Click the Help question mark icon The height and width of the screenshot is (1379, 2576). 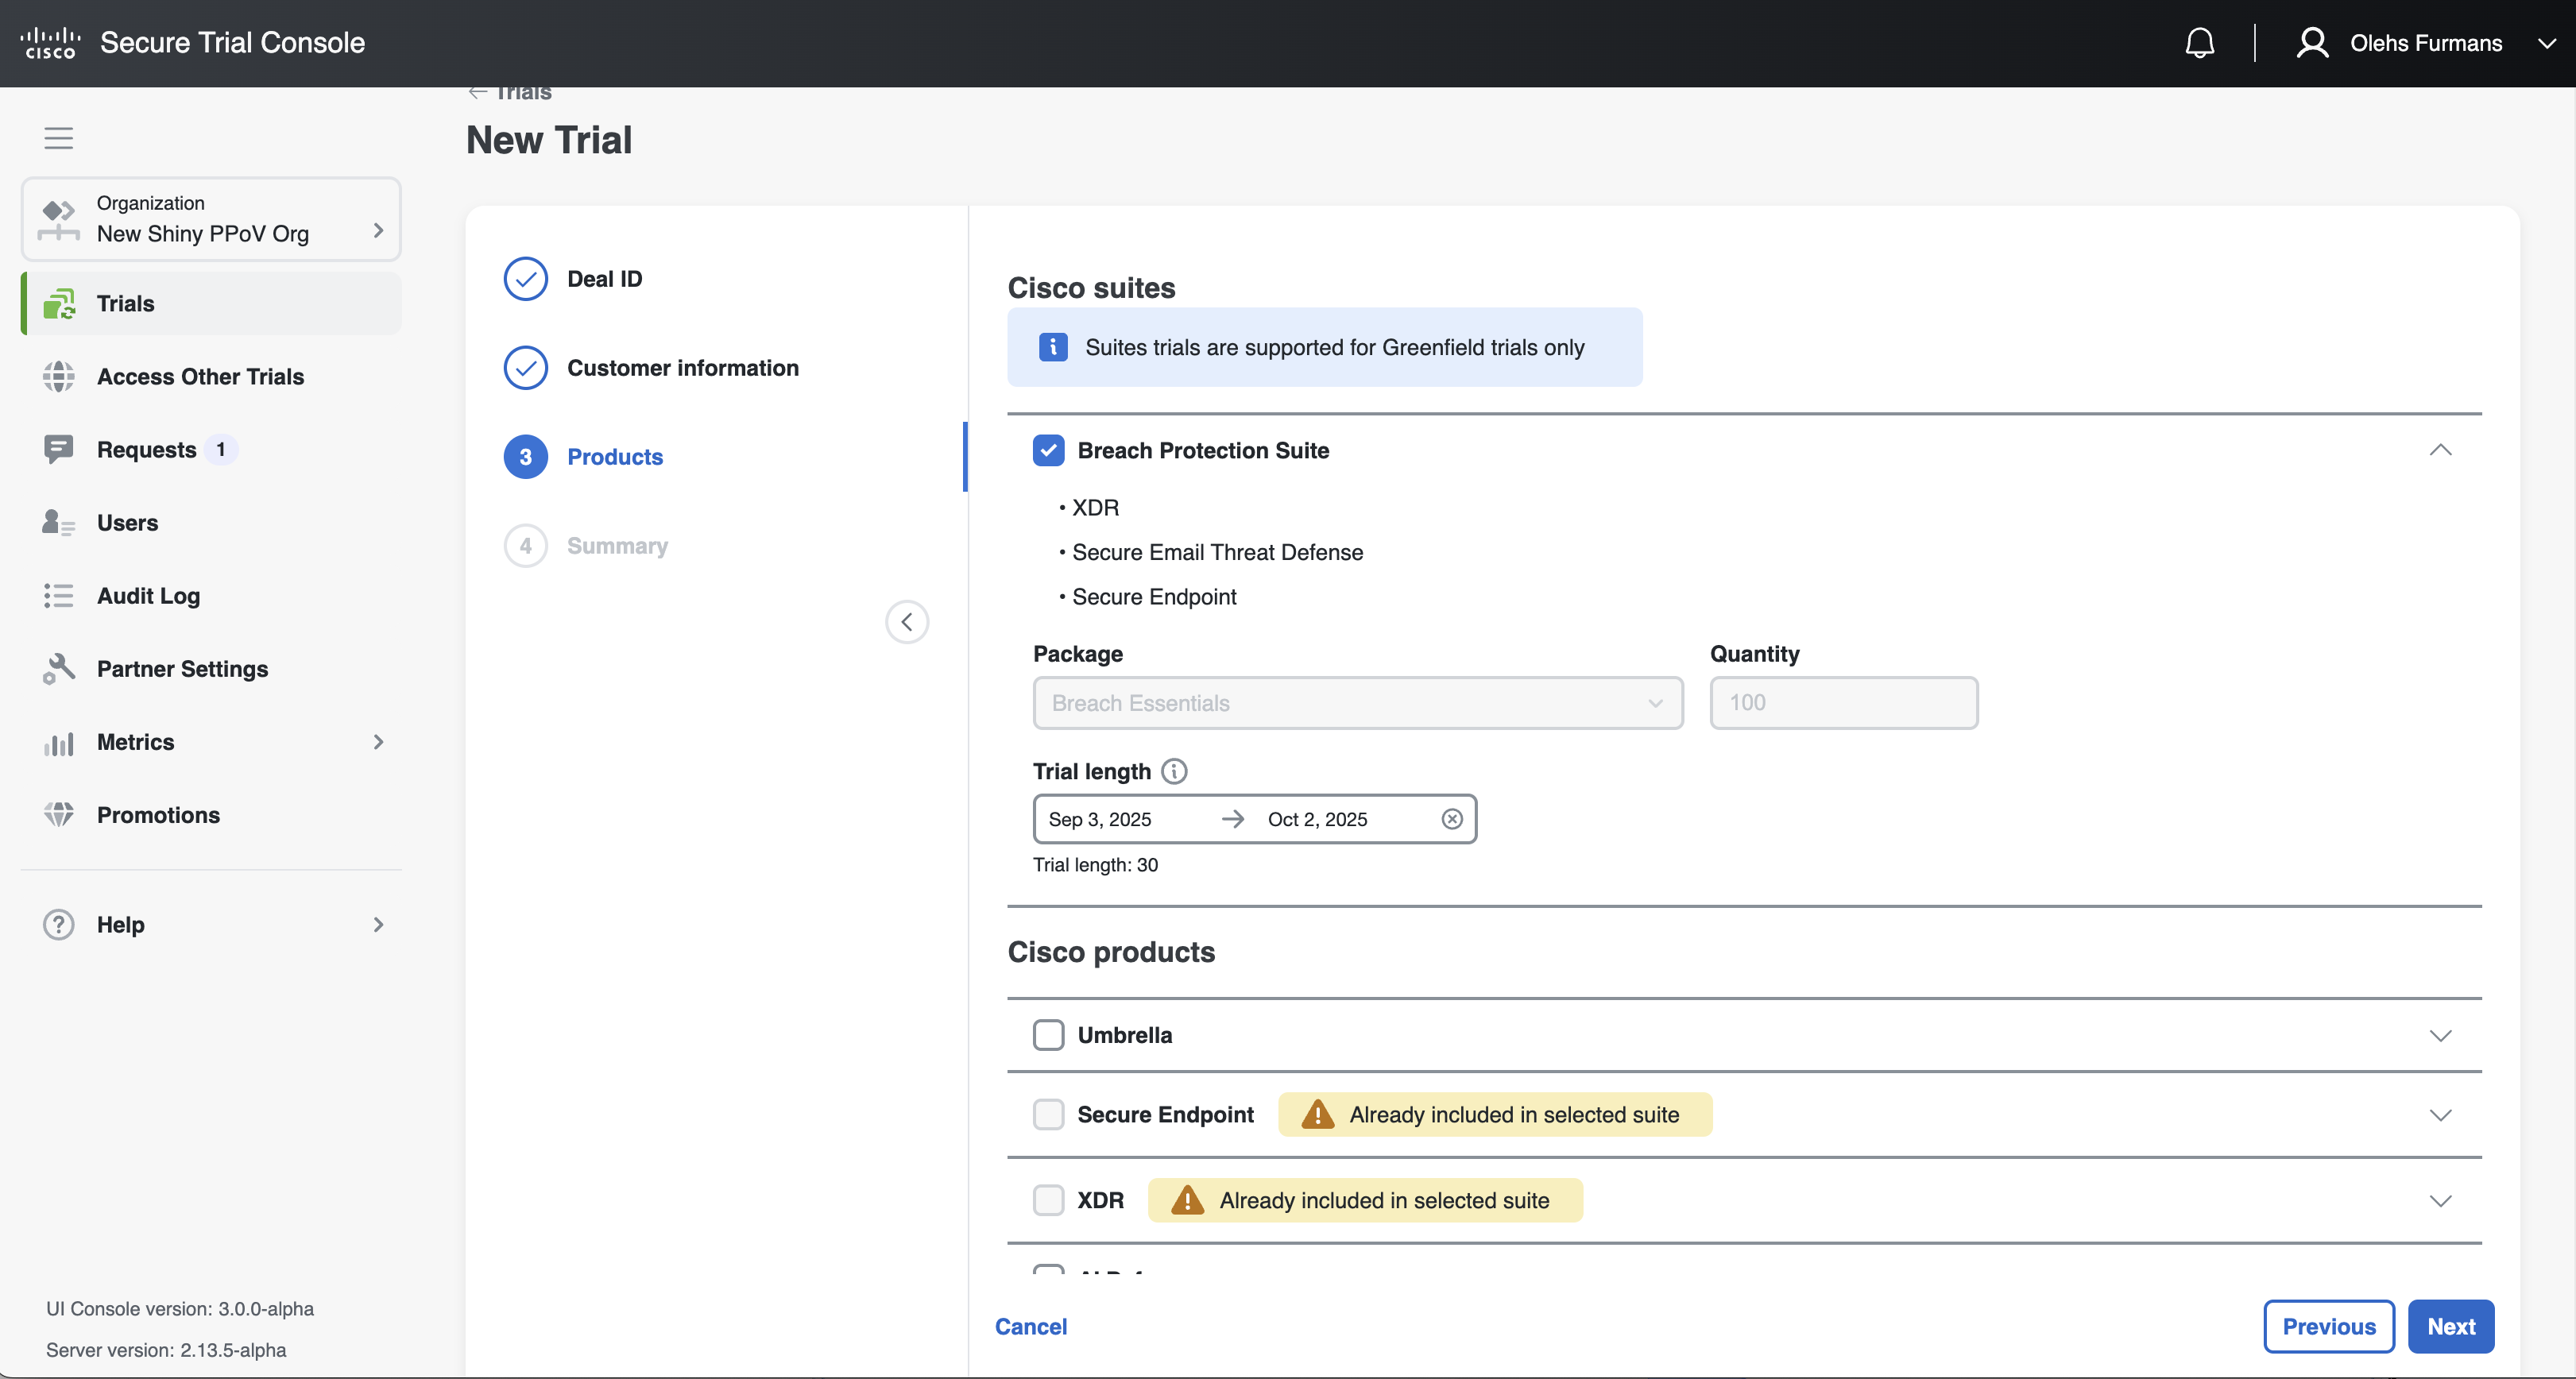point(59,925)
